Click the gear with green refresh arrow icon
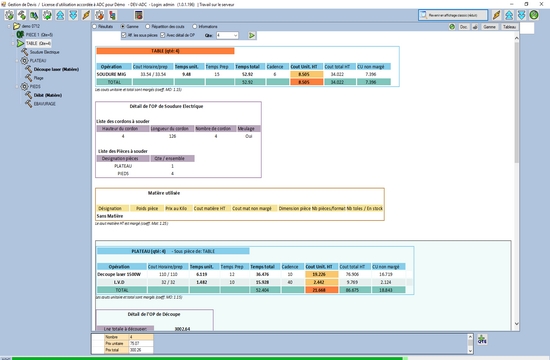The height and width of the screenshot is (360, 550). (47, 15)
